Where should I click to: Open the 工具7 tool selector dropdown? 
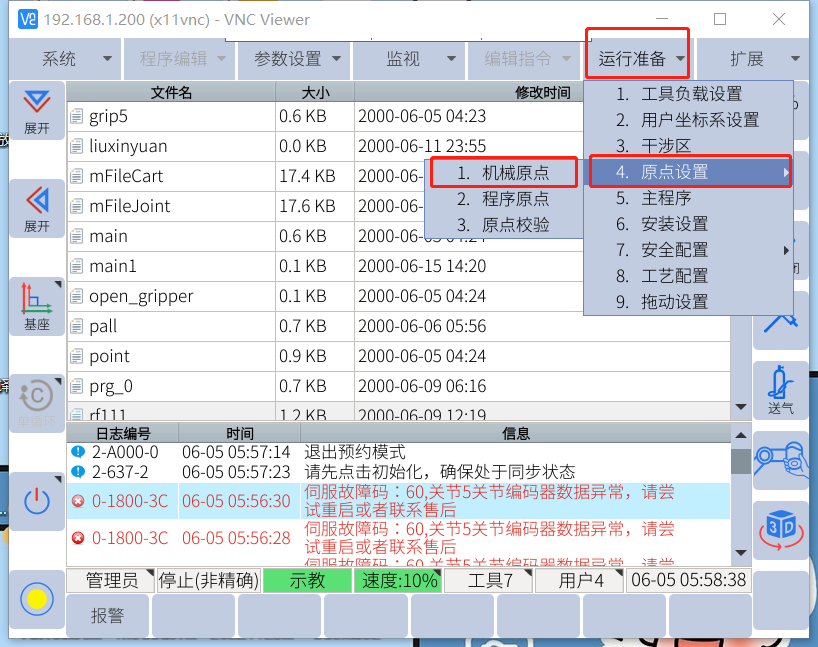(x=487, y=580)
